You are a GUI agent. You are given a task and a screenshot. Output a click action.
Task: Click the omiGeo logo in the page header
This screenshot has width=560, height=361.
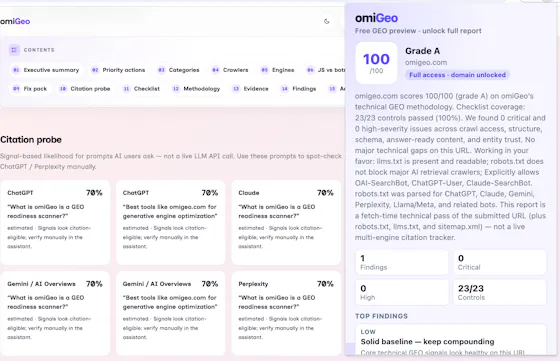tap(15, 21)
